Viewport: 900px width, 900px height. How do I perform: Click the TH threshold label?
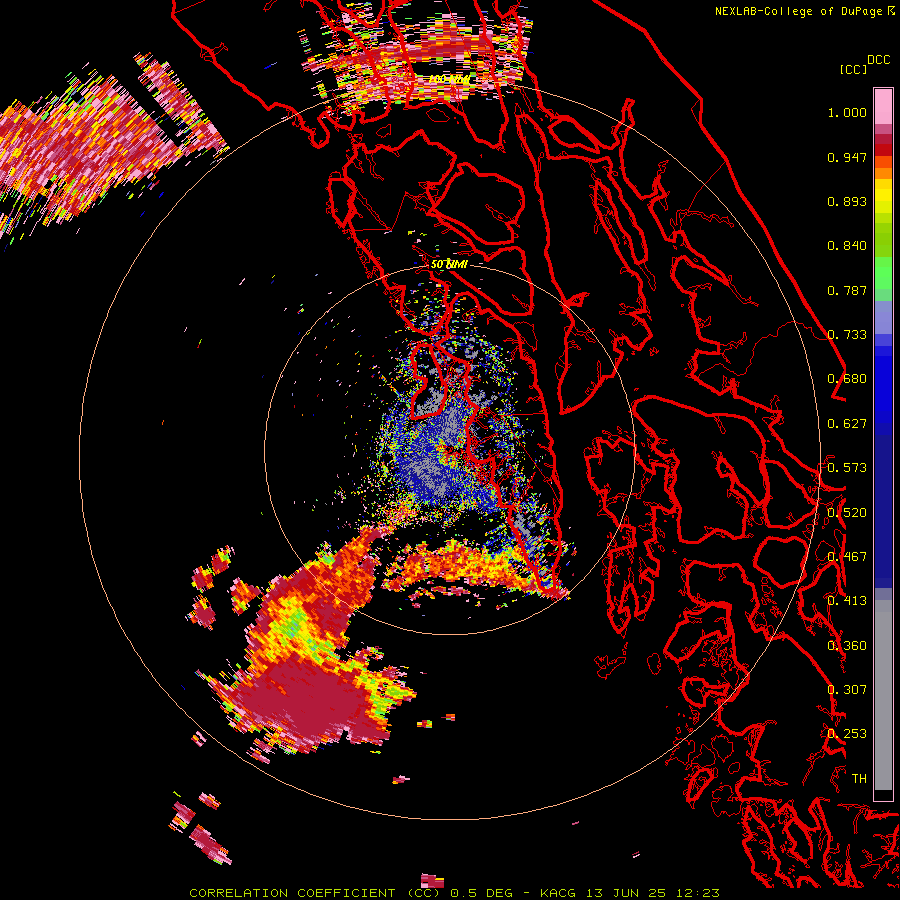tap(859, 779)
